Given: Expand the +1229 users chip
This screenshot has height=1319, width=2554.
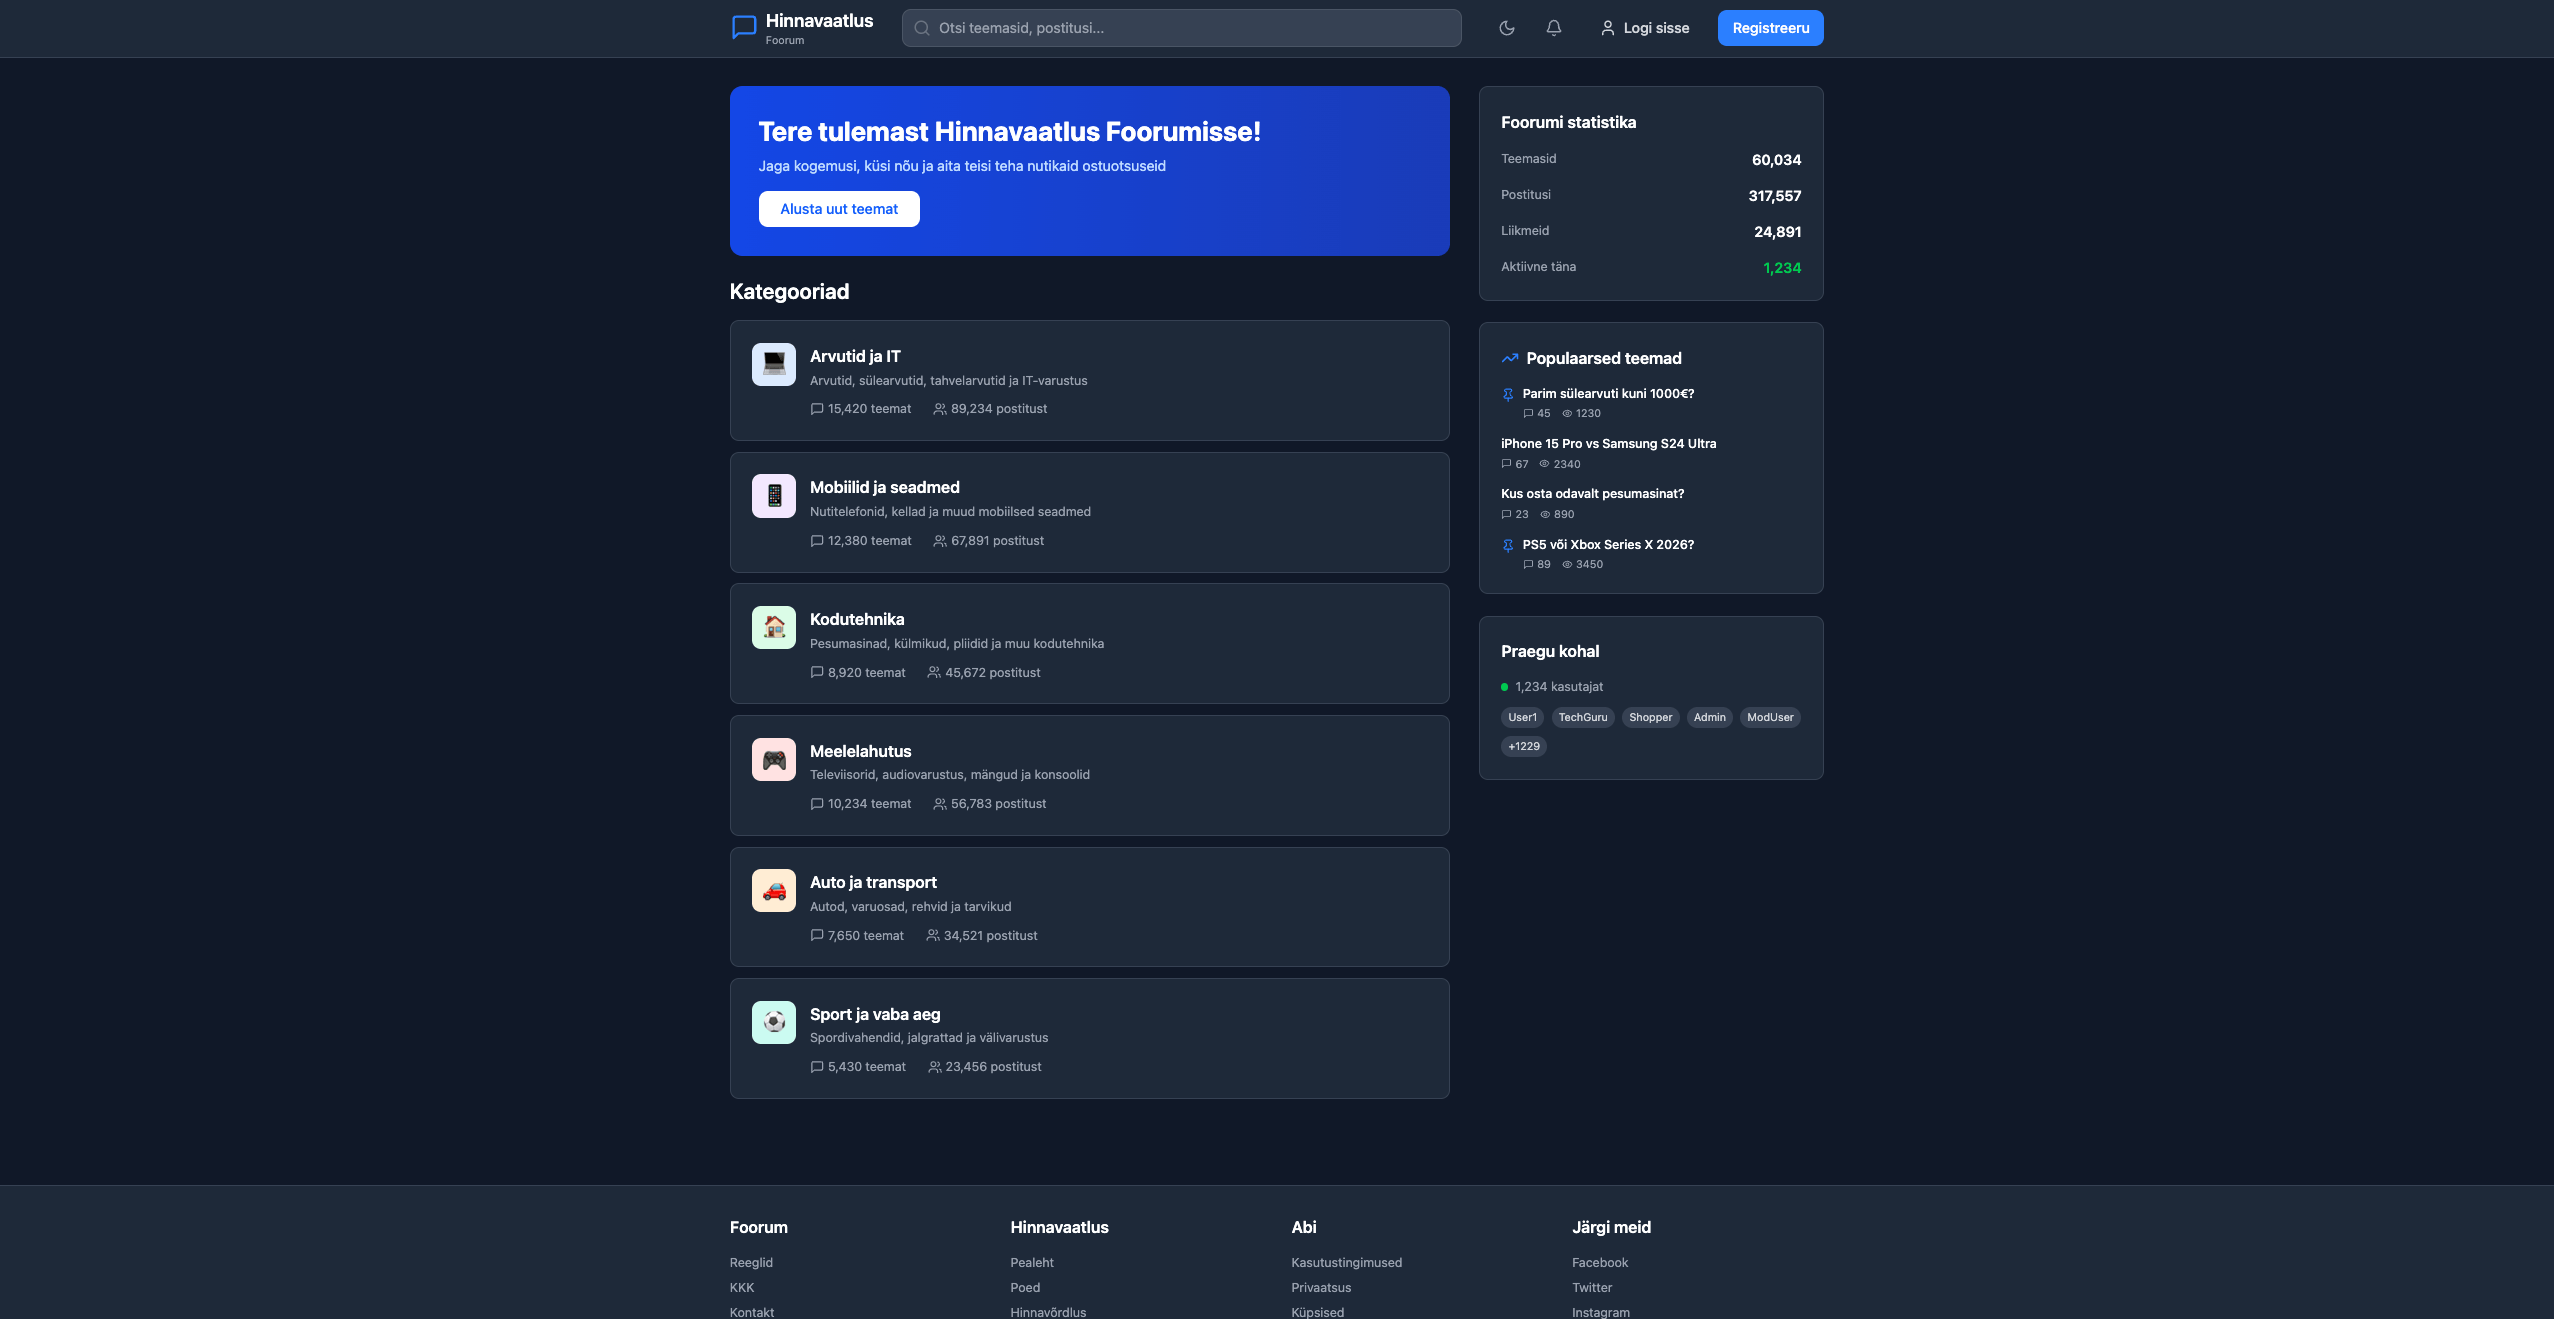Looking at the screenshot, I should tap(1522, 746).
